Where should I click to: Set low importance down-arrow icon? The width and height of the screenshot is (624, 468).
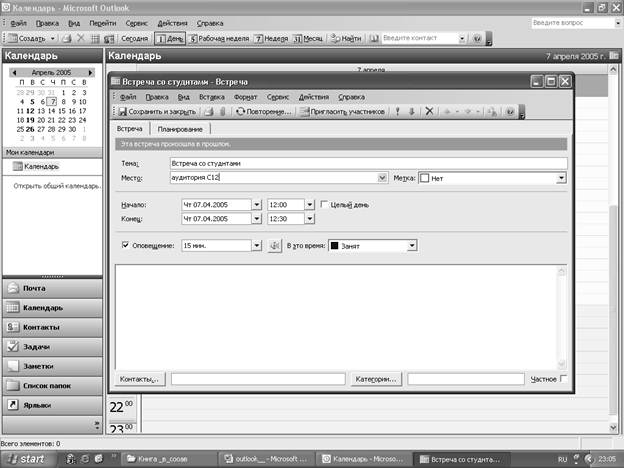pyautogui.click(x=412, y=111)
